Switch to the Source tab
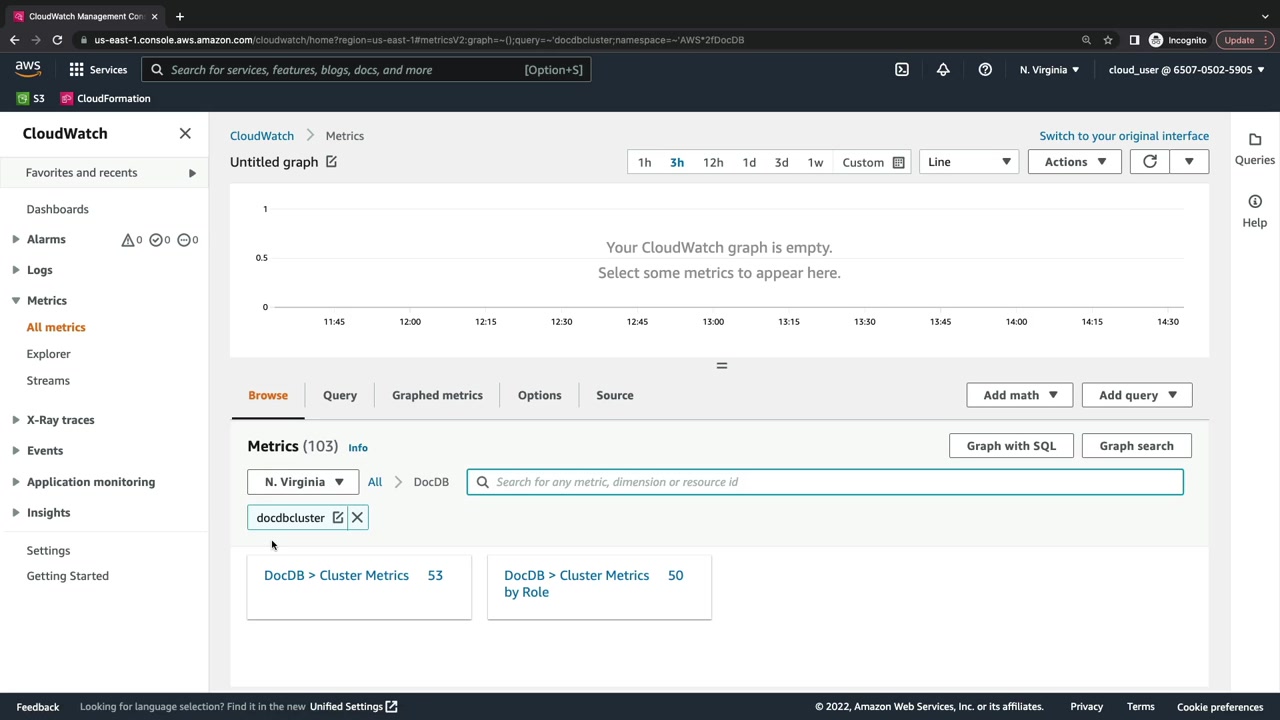Image resolution: width=1280 pixels, height=720 pixels. coord(614,395)
